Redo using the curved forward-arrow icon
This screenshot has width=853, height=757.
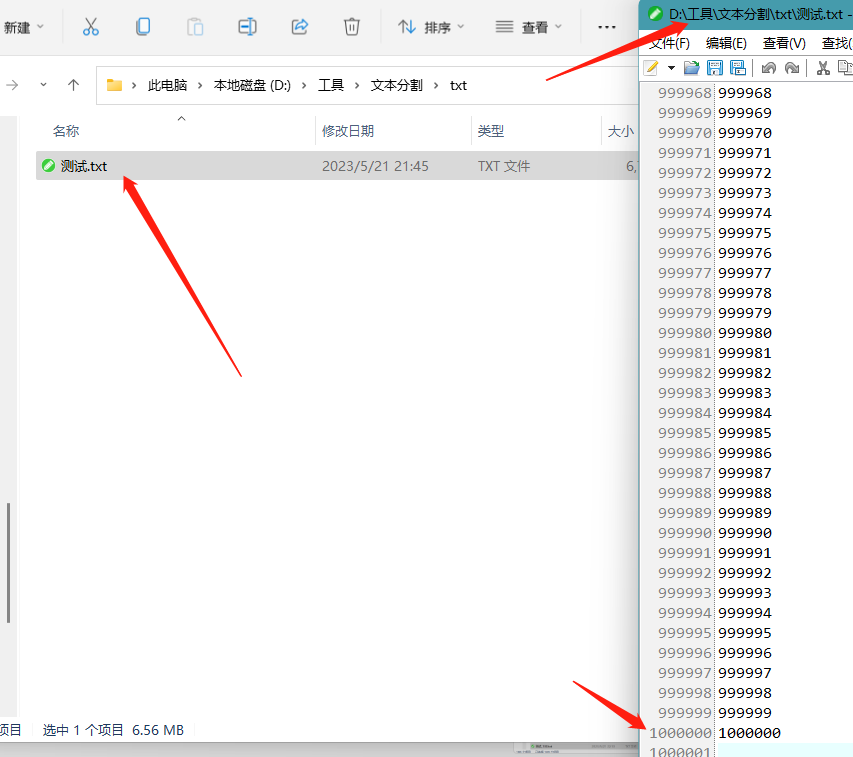(794, 67)
